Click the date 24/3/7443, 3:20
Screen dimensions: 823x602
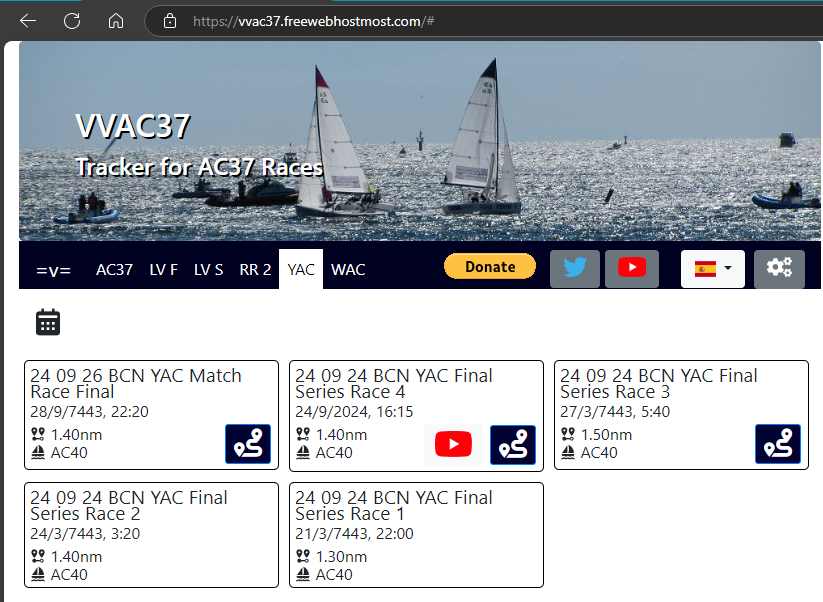(x=85, y=533)
